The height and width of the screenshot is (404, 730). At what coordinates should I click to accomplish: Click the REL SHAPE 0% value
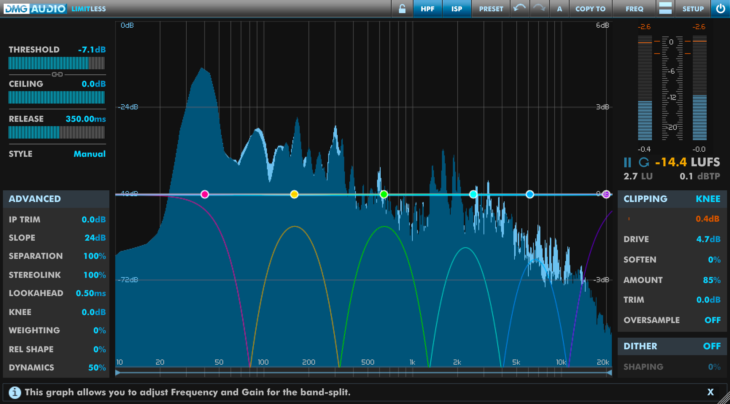[100, 349]
